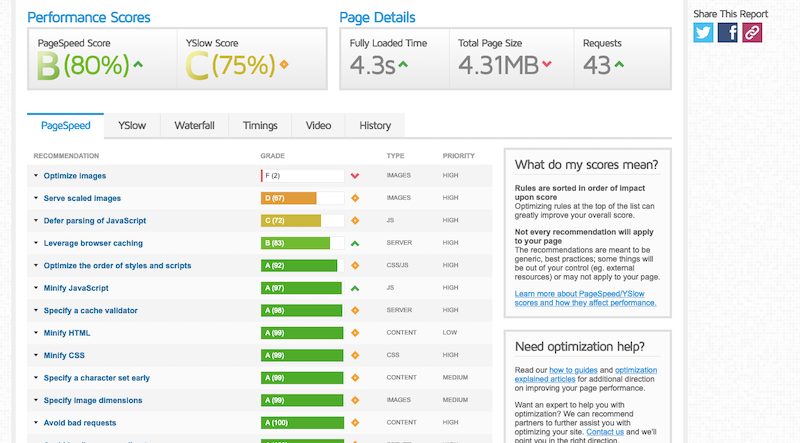Click green up arrow beside Minify JavaScript grade

pyautogui.click(x=354, y=288)
